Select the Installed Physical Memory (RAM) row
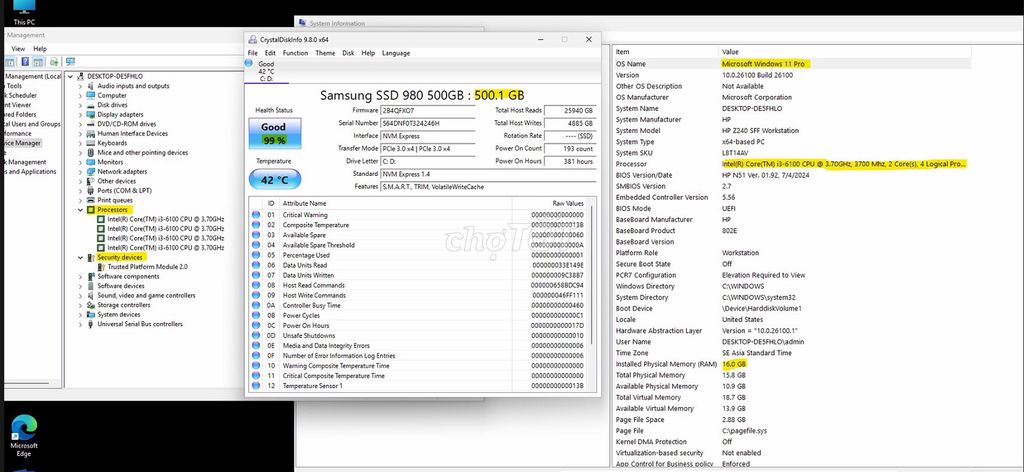1024x472 pixels. pos(792,364)
